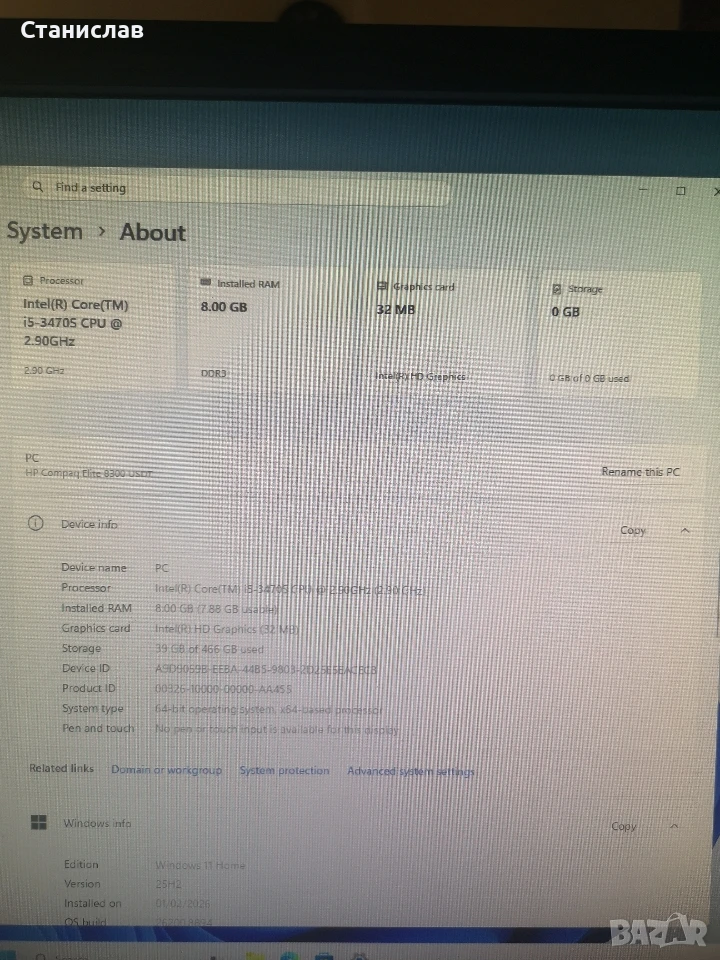
Task: Open System protection link
Action: coord(284,771)
